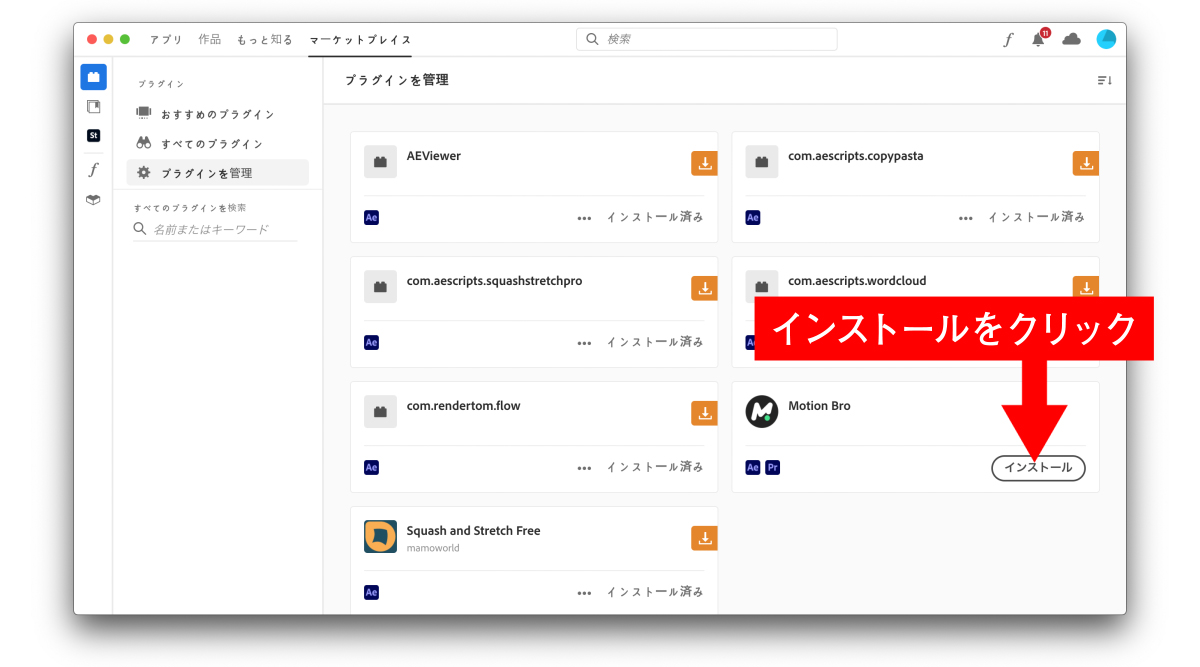Click the com.rendertom.flow plugin title

point(463,406)
